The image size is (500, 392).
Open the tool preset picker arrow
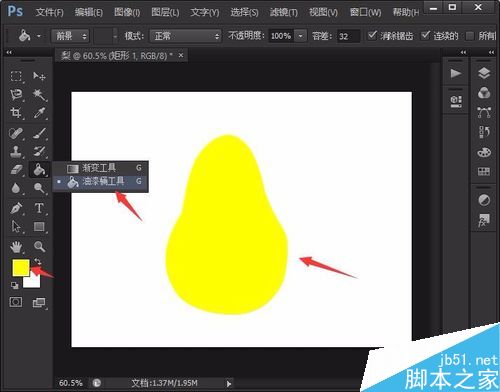tap(39, 36)
